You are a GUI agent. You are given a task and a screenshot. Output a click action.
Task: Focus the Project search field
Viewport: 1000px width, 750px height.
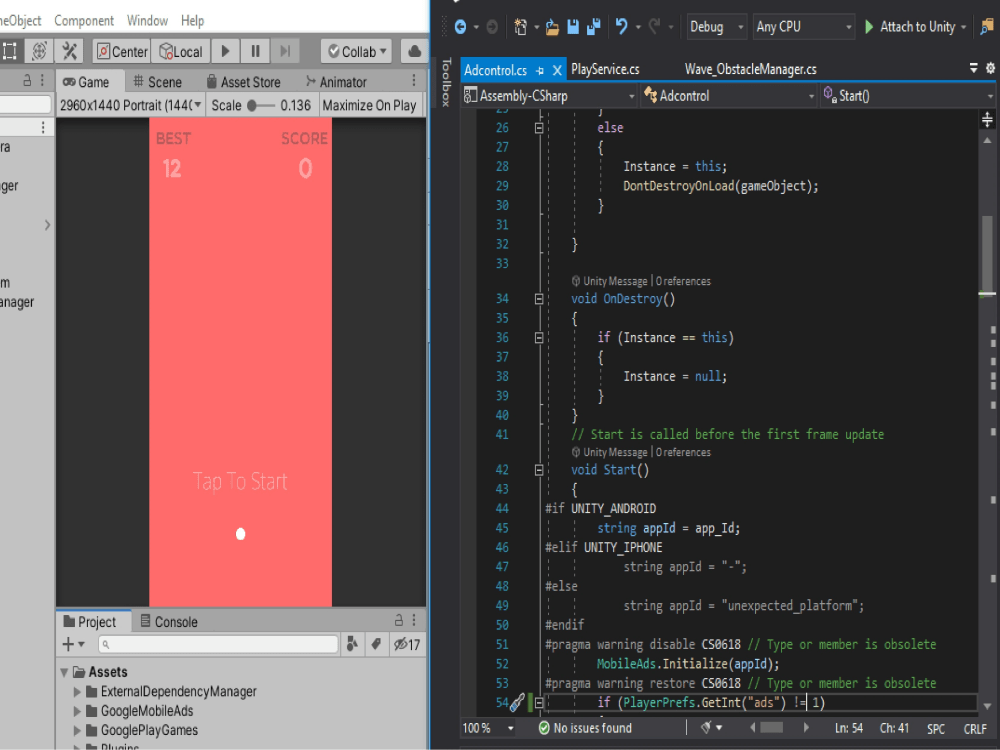tap(218, 645)
